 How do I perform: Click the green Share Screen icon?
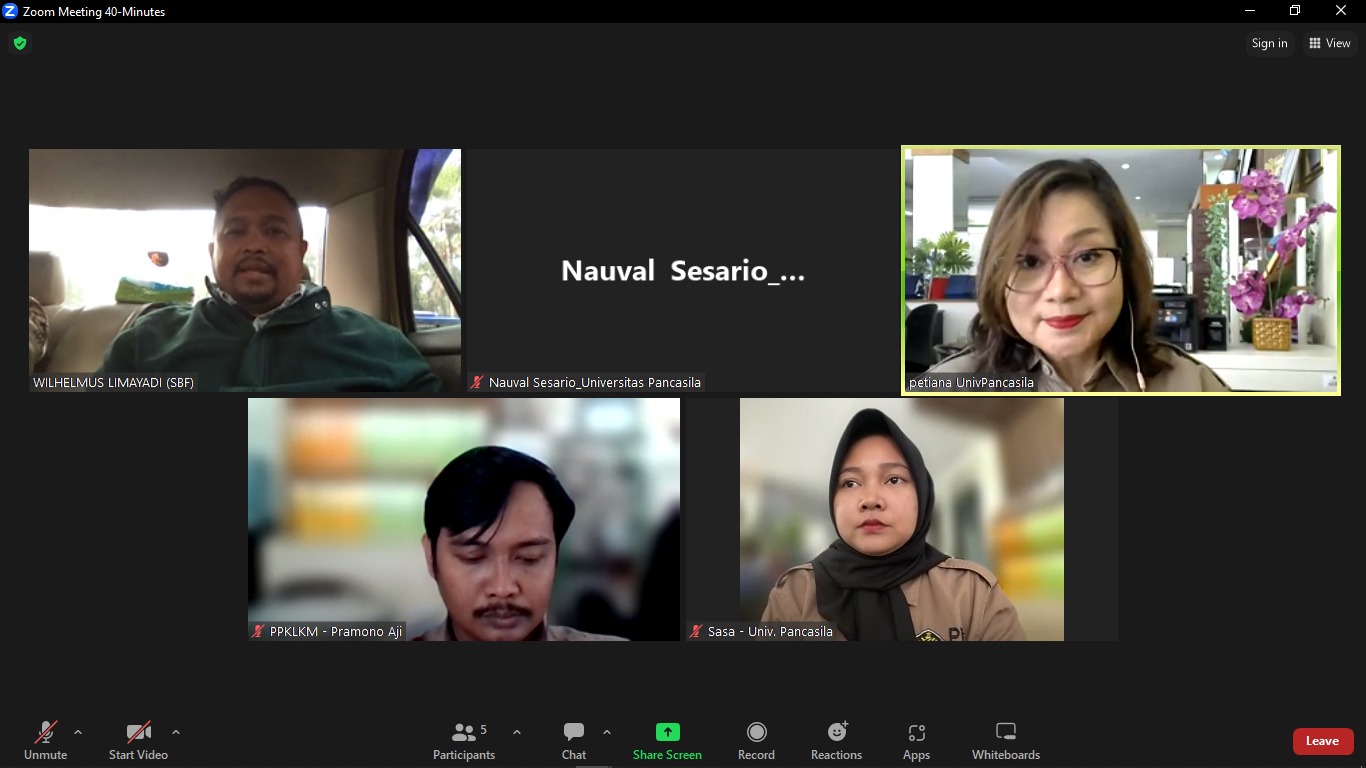click(x=667, y=732)
